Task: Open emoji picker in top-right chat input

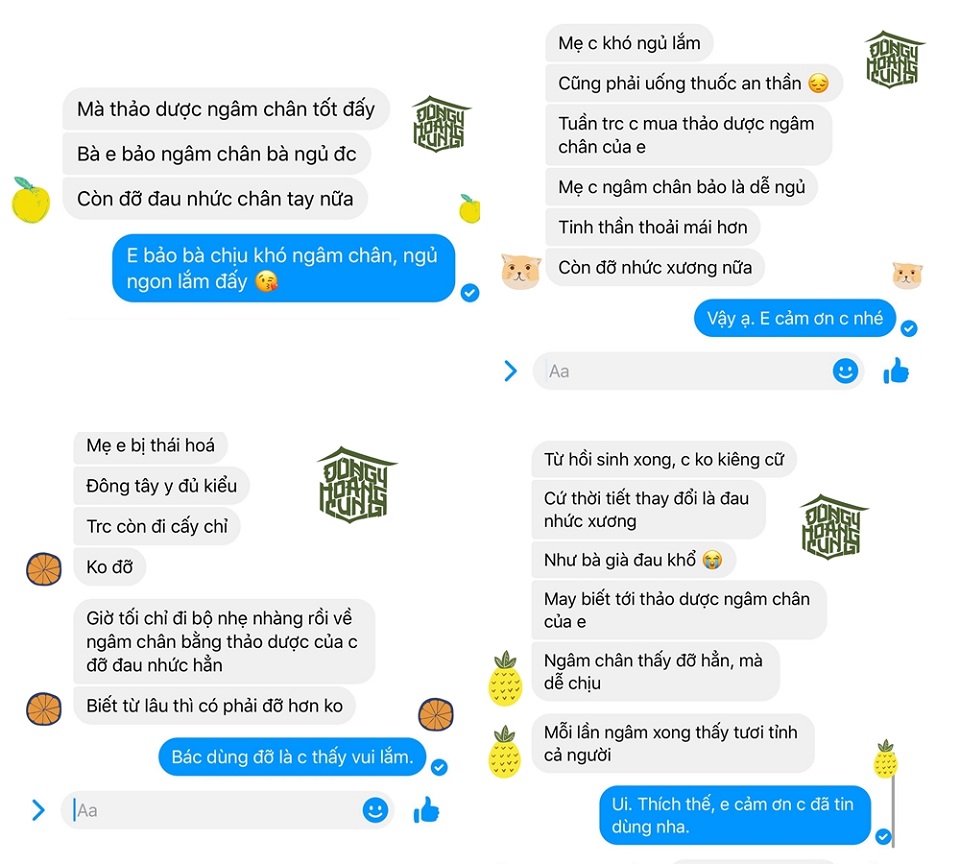Action: tap(845, 371)
